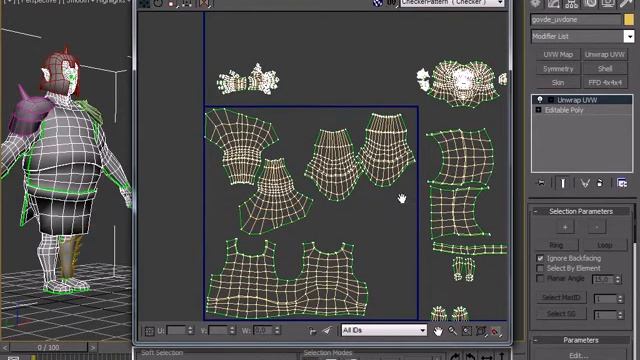Click the timeline previous frame arrow

click(4, 348)
